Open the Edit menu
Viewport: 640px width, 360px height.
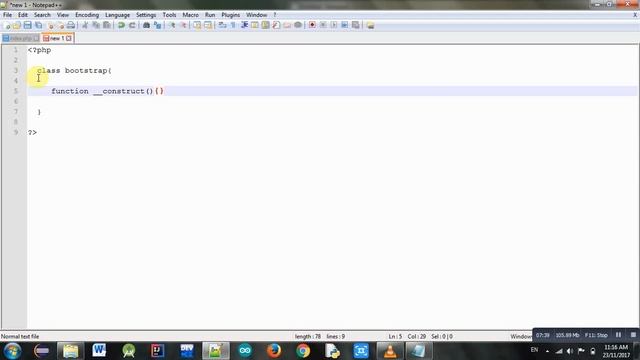23,15
